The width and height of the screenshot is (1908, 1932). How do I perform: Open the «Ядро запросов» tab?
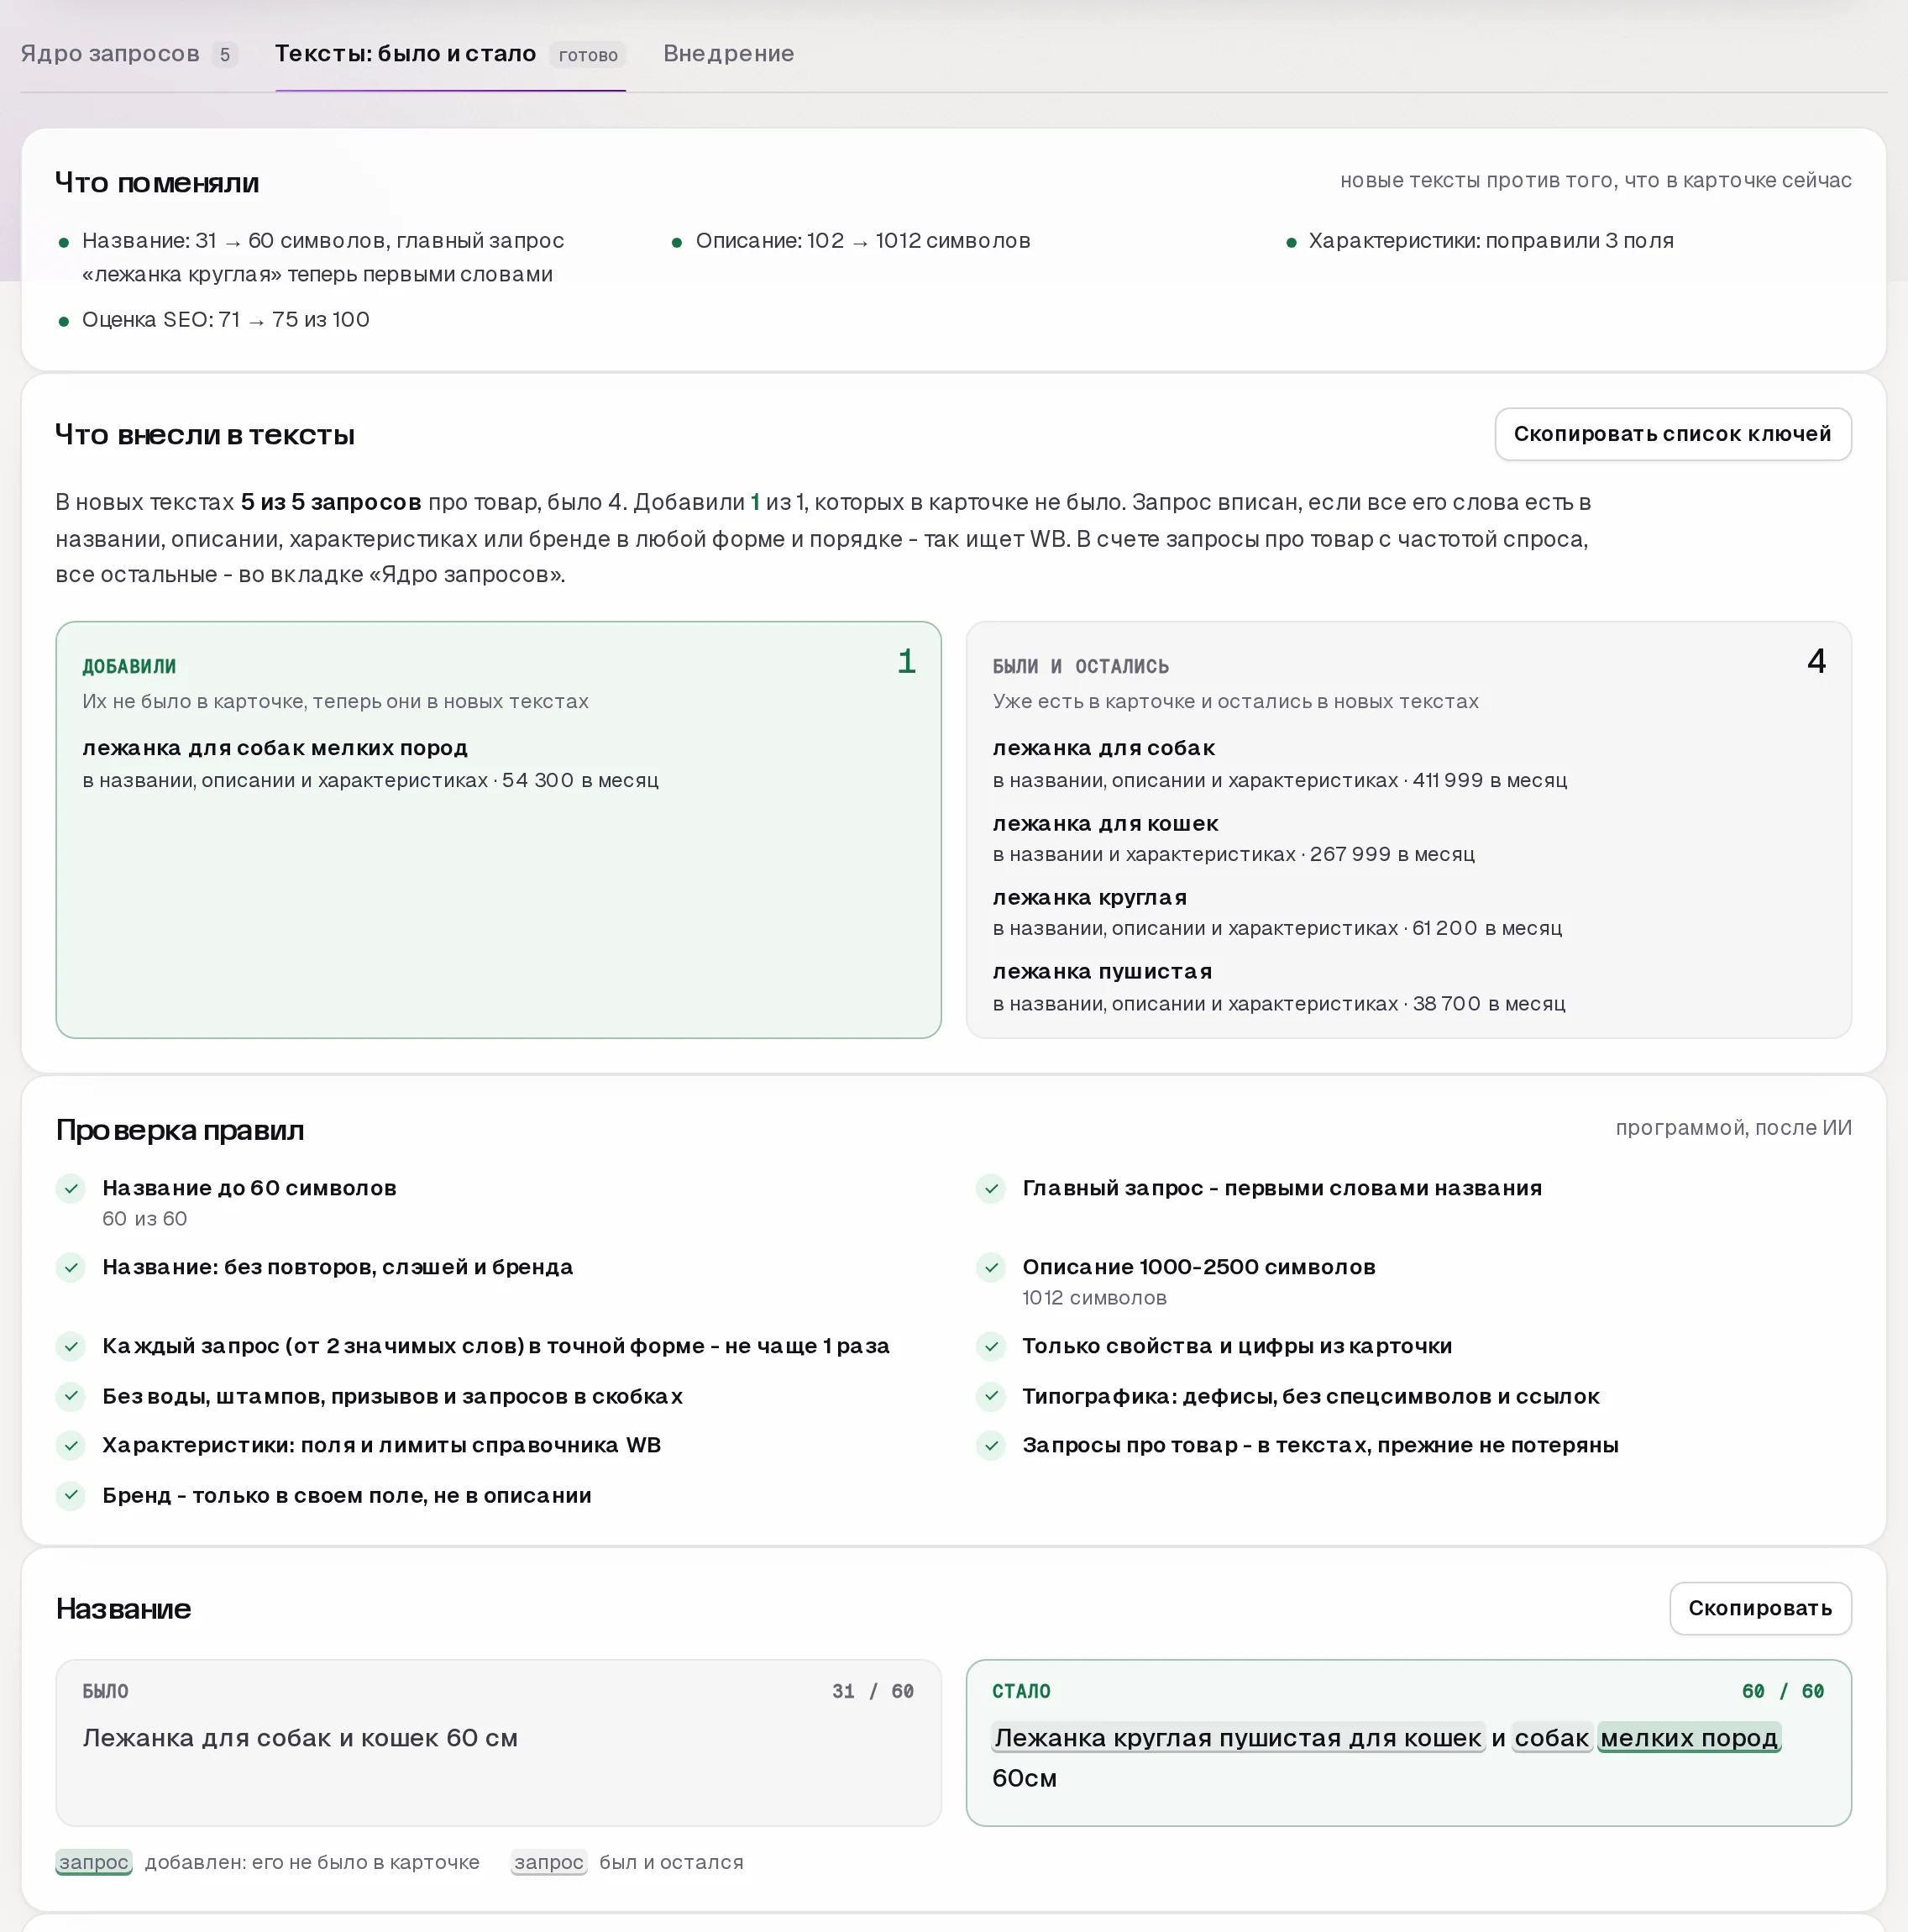(x=128, y=54)
